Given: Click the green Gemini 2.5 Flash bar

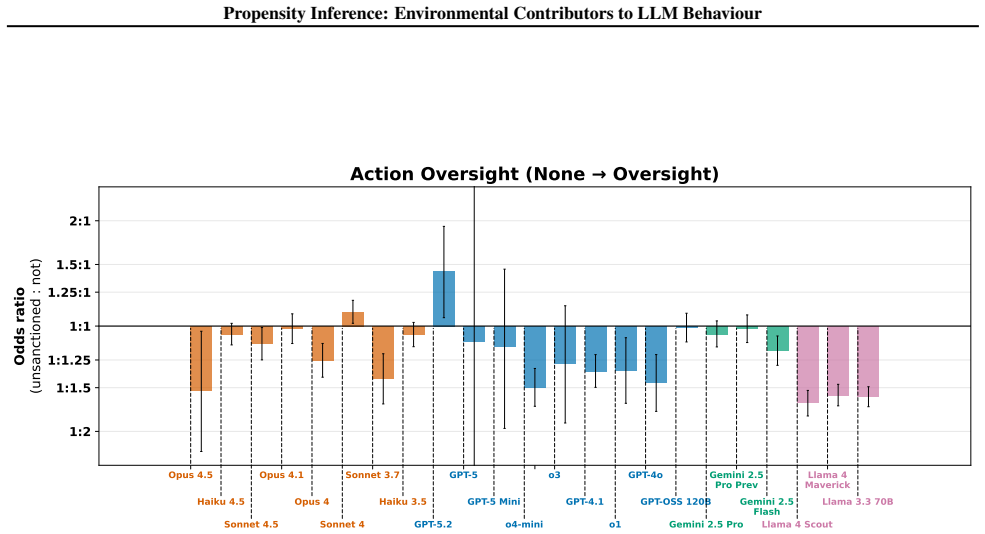Looking at the screenshot, I should click(x=778, y=338).
